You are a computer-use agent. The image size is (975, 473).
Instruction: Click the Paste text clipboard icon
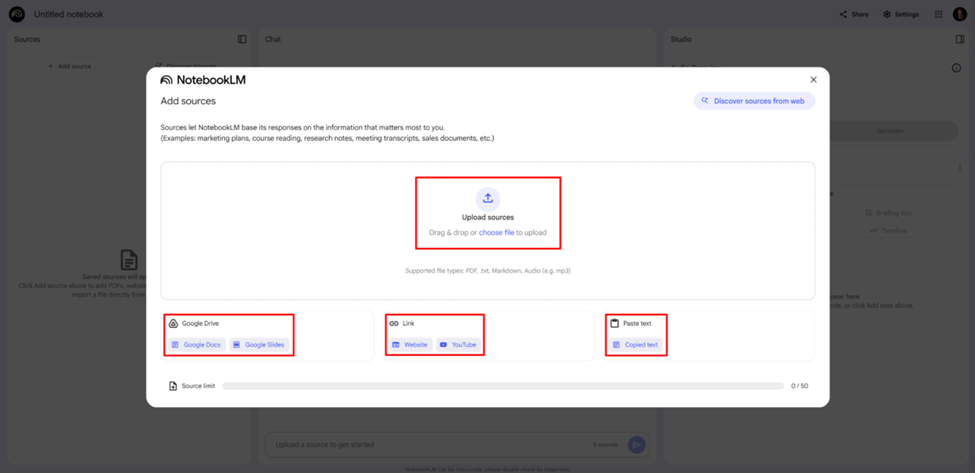coord(615,324)
